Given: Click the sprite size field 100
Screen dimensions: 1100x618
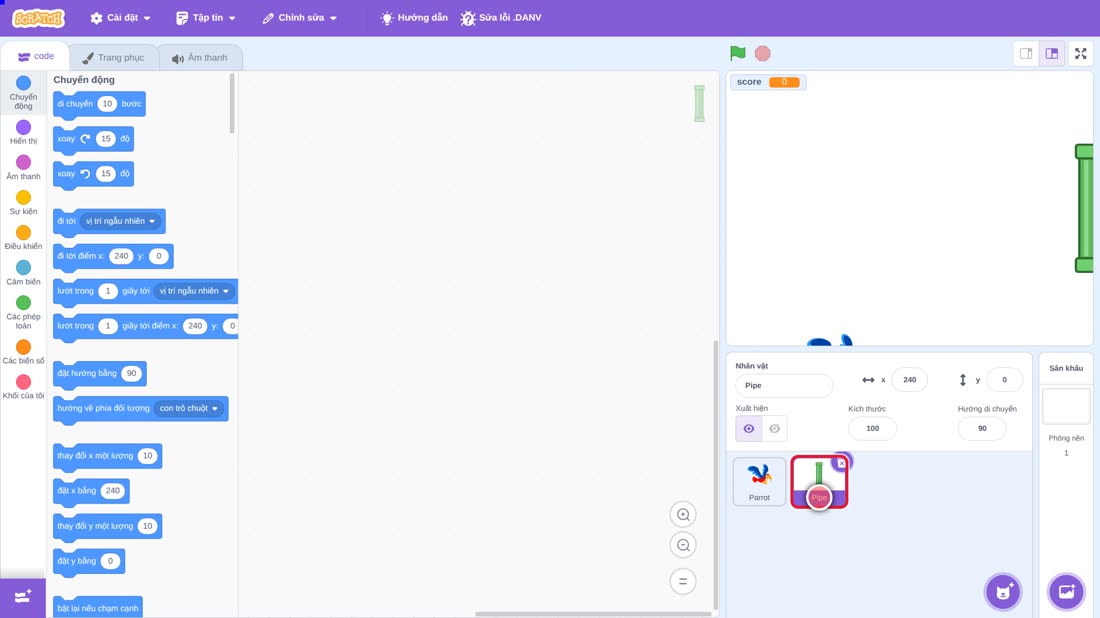Looking at the screenshot, I should pos(872,429).
